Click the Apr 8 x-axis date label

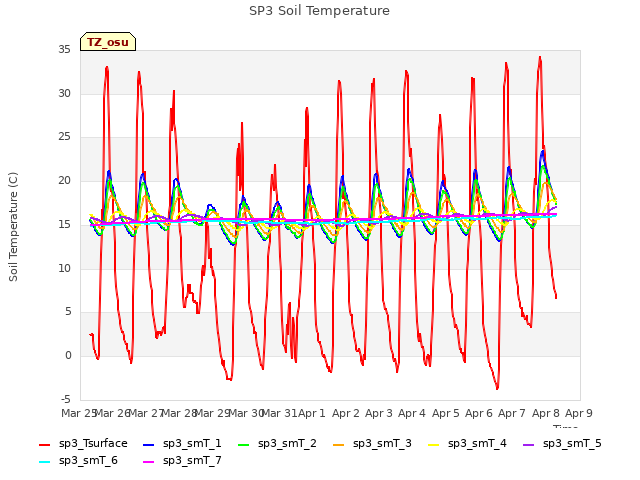(546, 413)
